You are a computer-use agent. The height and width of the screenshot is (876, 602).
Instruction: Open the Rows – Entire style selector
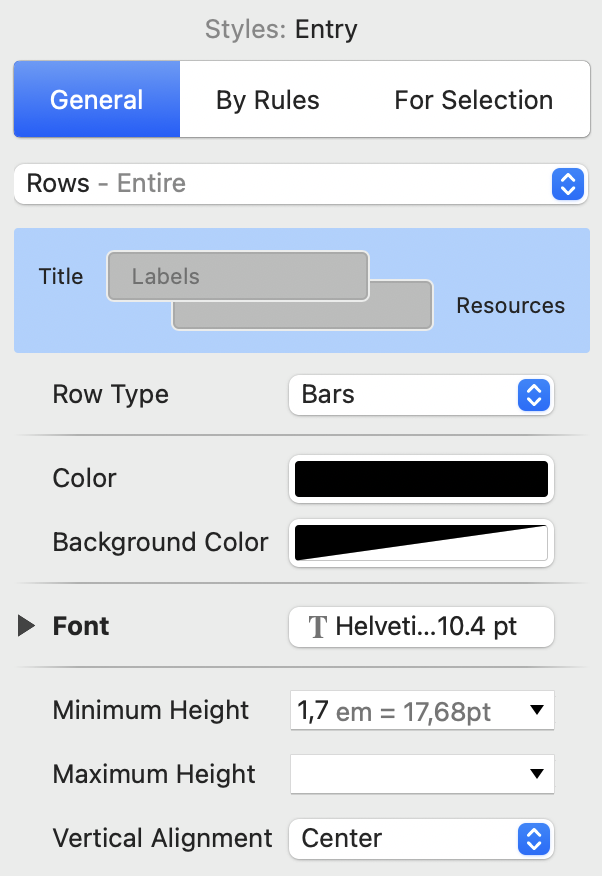(300, 184)
